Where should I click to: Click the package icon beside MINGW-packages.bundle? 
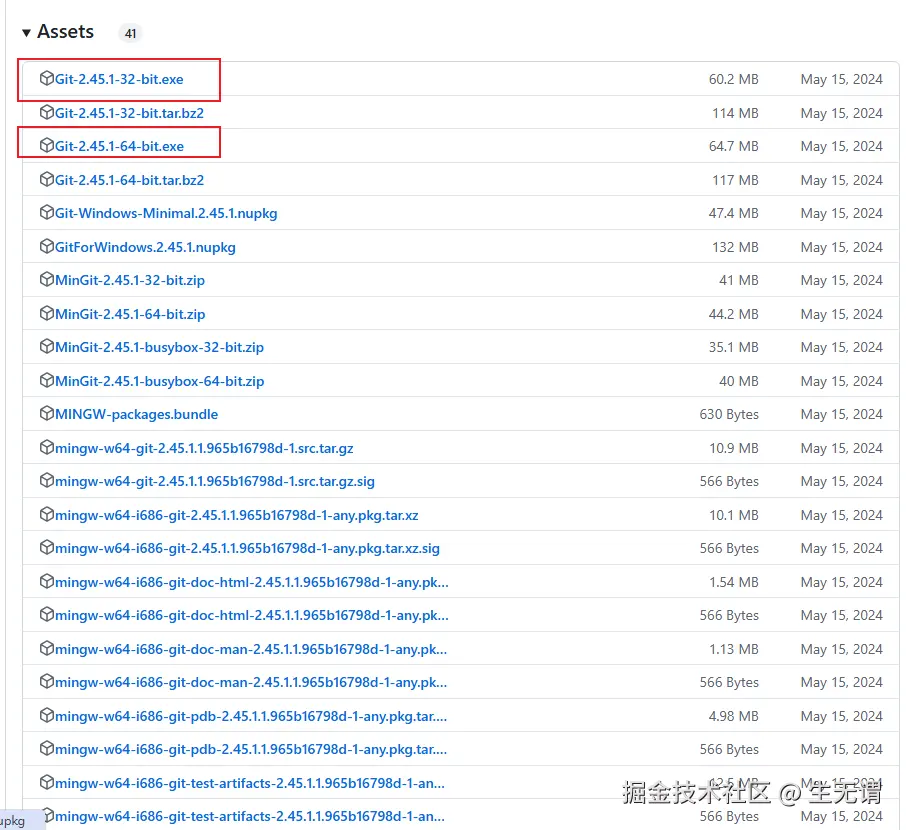click(47, 413)
